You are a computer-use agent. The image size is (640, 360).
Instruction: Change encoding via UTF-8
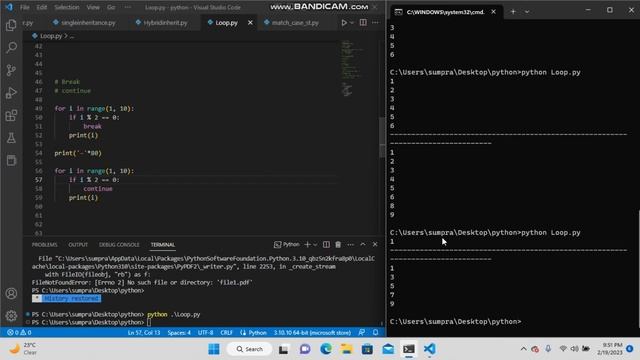pos(205,333)
